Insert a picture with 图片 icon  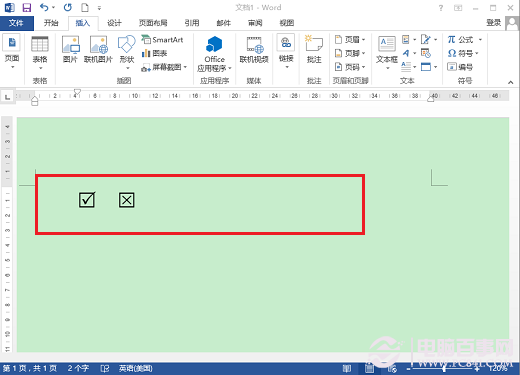(70, 49)
